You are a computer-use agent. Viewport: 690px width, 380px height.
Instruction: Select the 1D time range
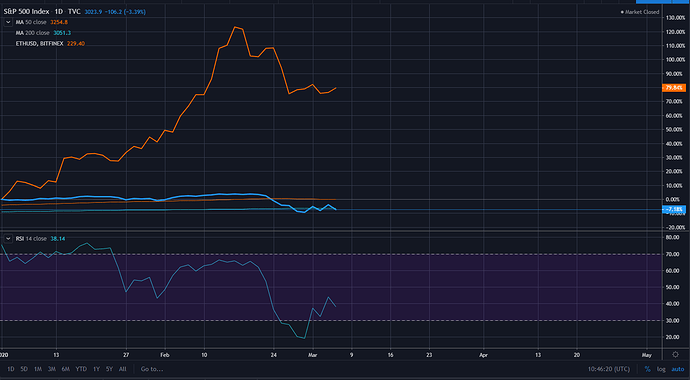coord(11,369)
